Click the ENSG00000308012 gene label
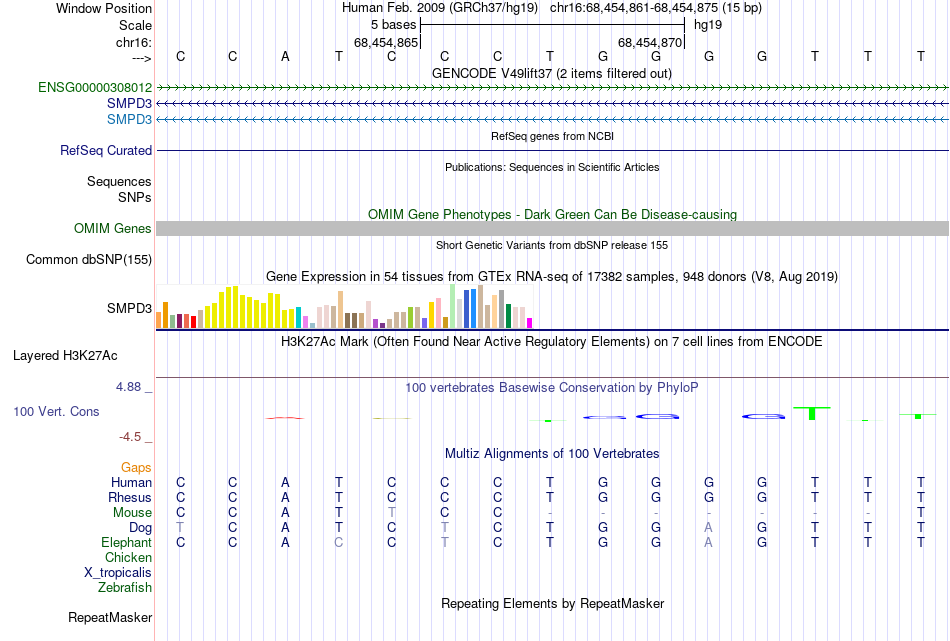The image size is (950, 641). (x=95, y=87)
